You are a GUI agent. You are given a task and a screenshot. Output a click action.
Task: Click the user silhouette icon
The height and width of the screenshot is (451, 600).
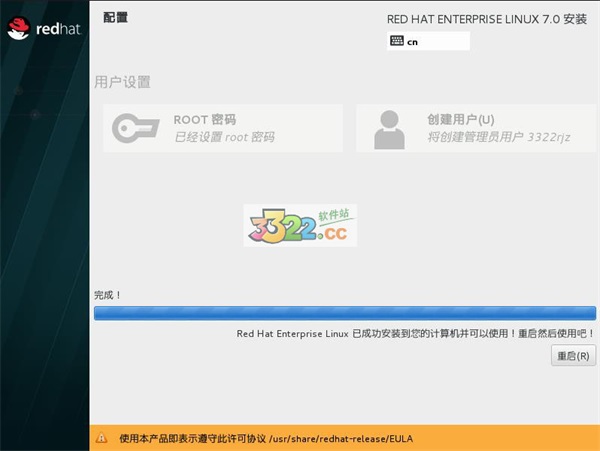click(389, 130)
